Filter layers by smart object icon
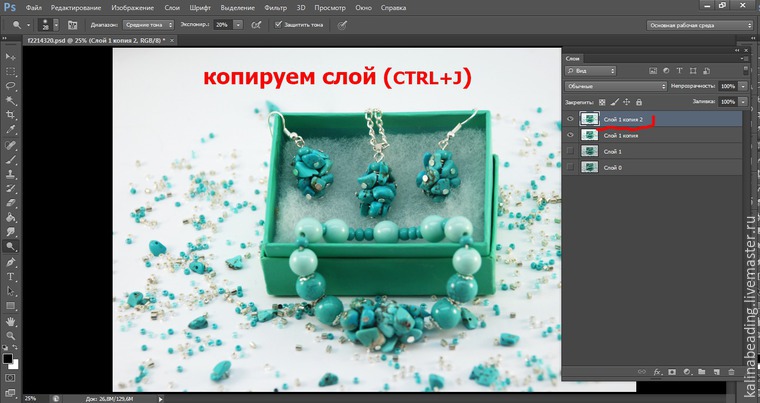Screen dimensions: 760x403 coord(706,71)
